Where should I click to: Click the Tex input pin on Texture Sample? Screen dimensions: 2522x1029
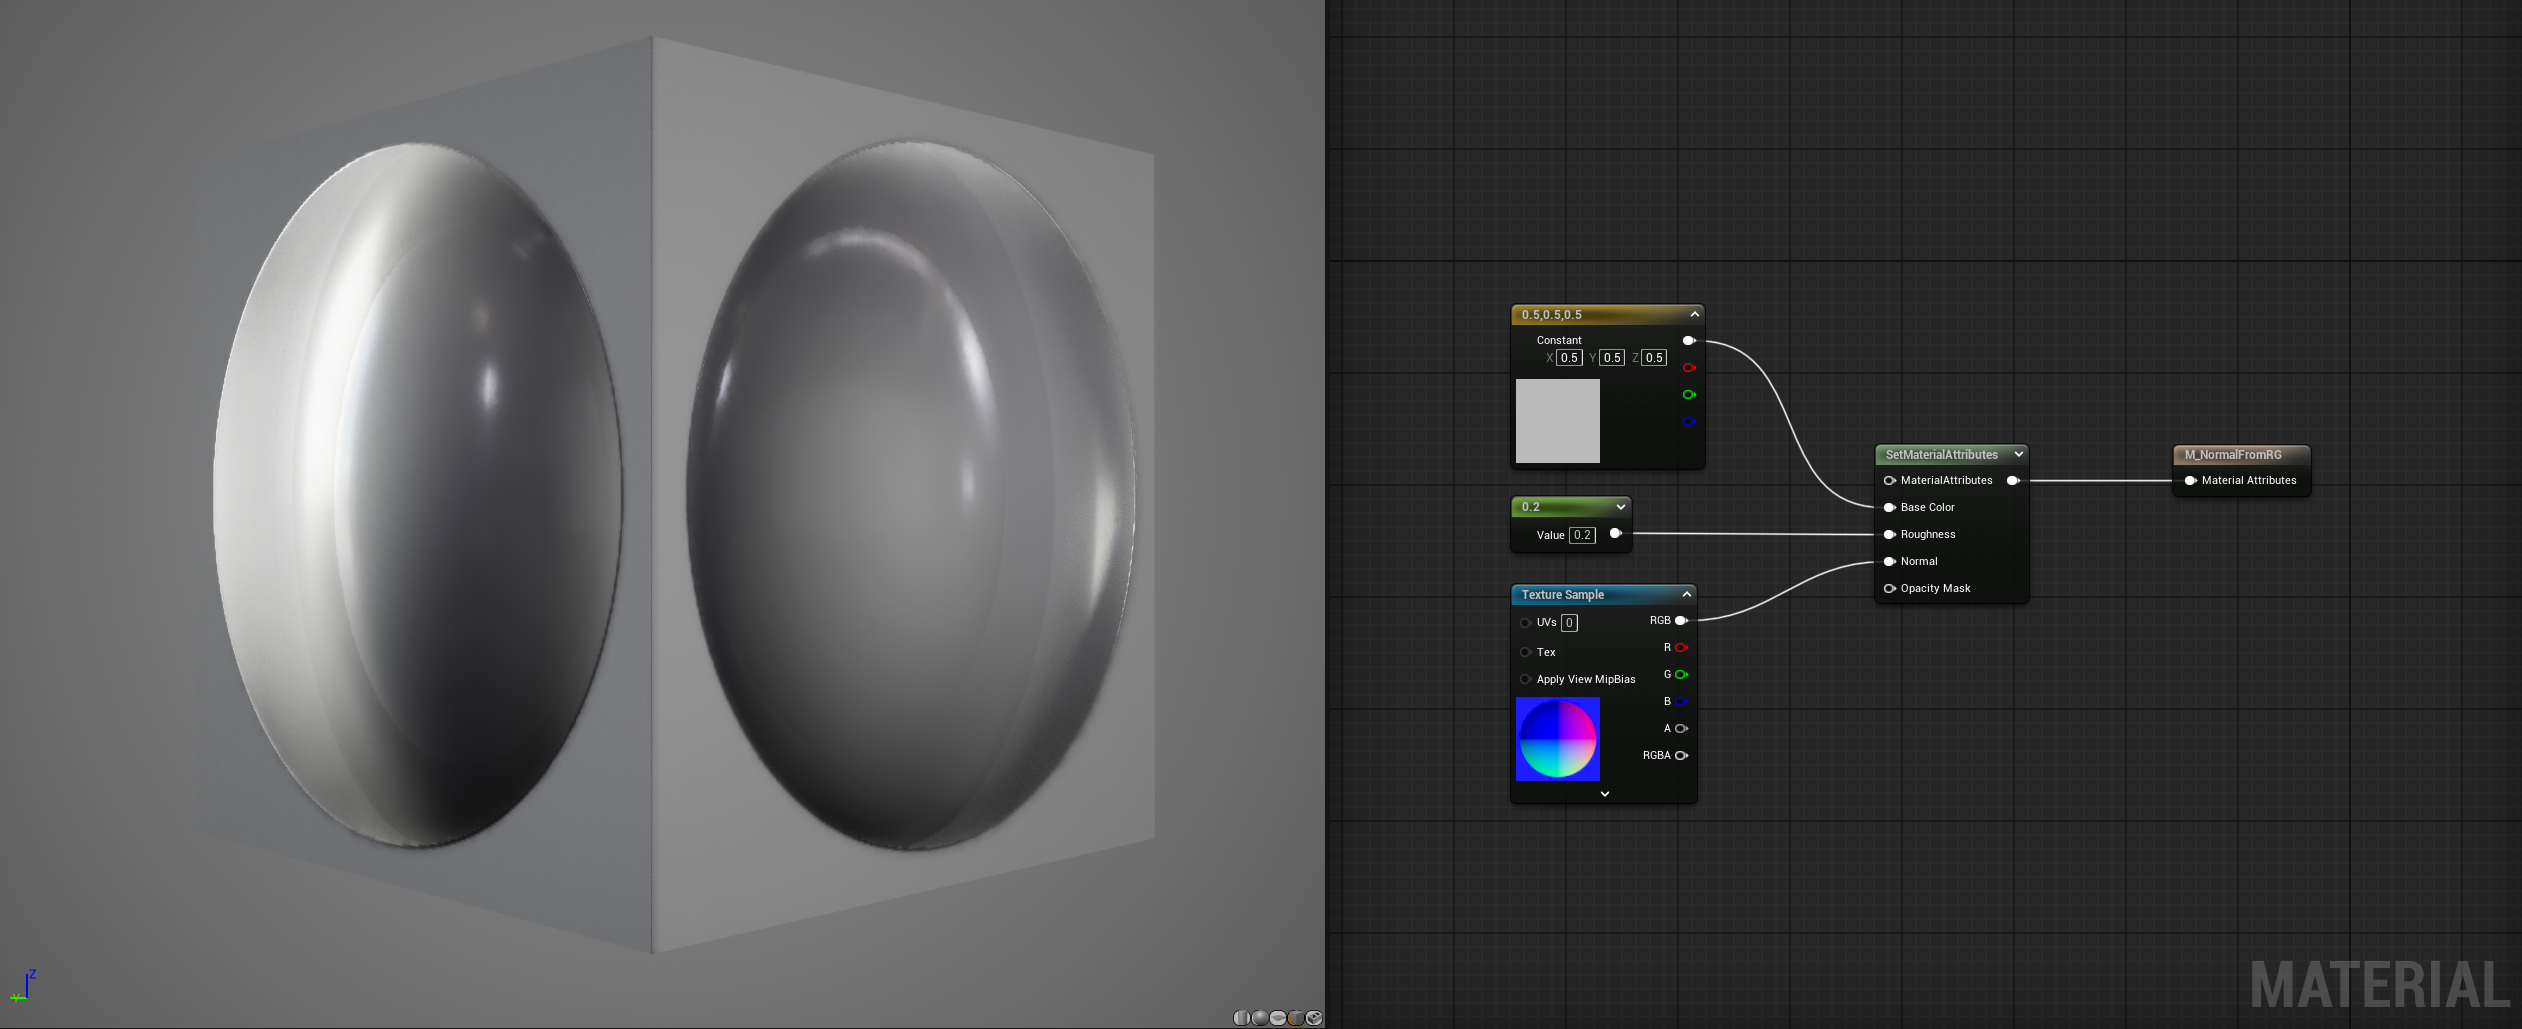(x=1525, y=653)
